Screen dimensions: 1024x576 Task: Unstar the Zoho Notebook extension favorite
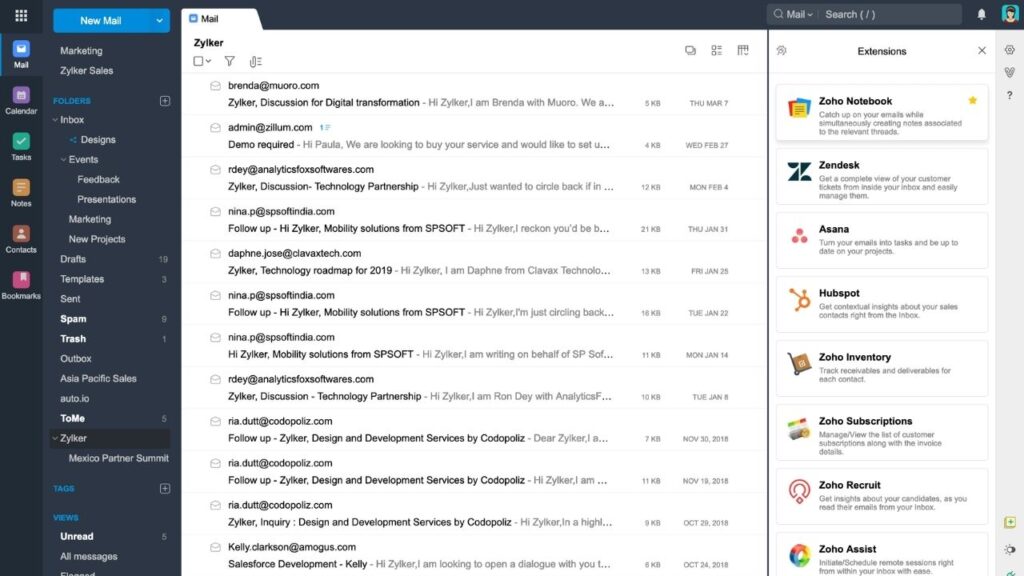tap(972, 101)
